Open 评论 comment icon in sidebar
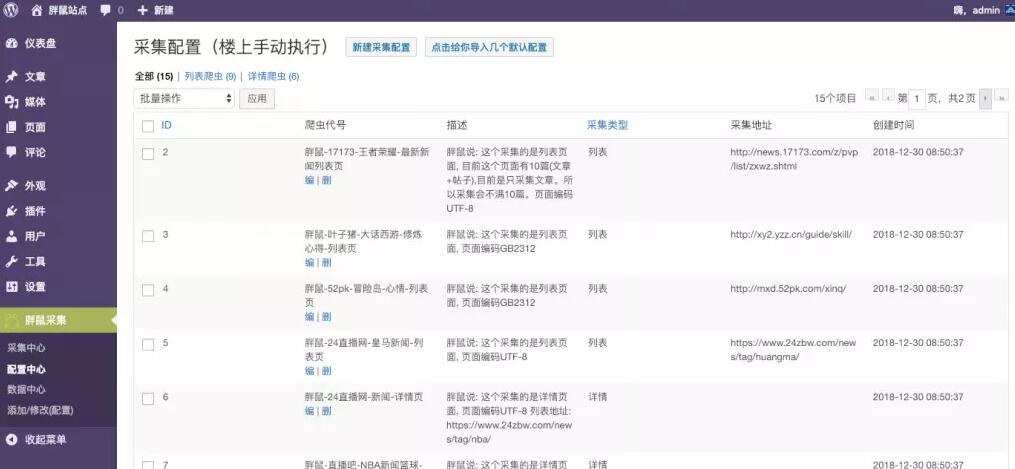Viewport: 1015px width, 469px height. [11, 153]
